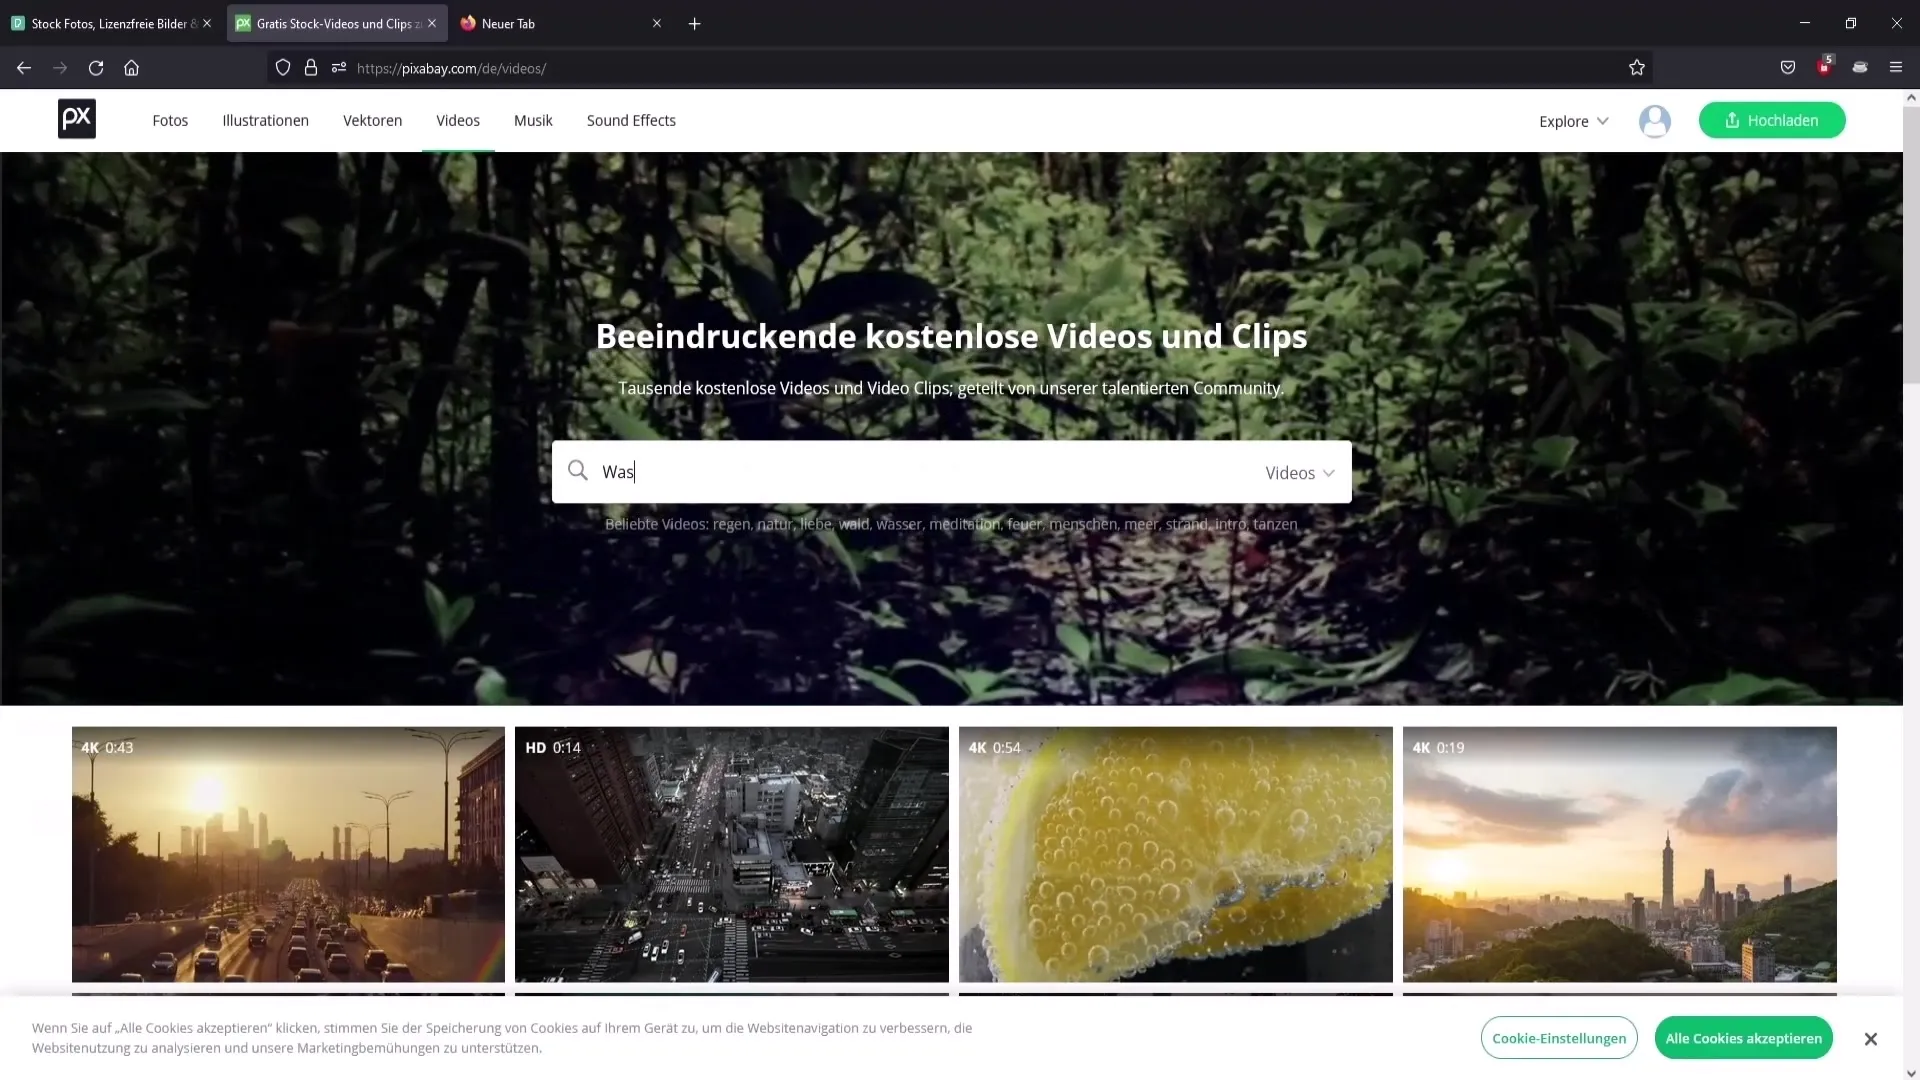The image size is (1920, 1080).
Task: Click the browser back navigation arrow
Action: pos(24,67)
